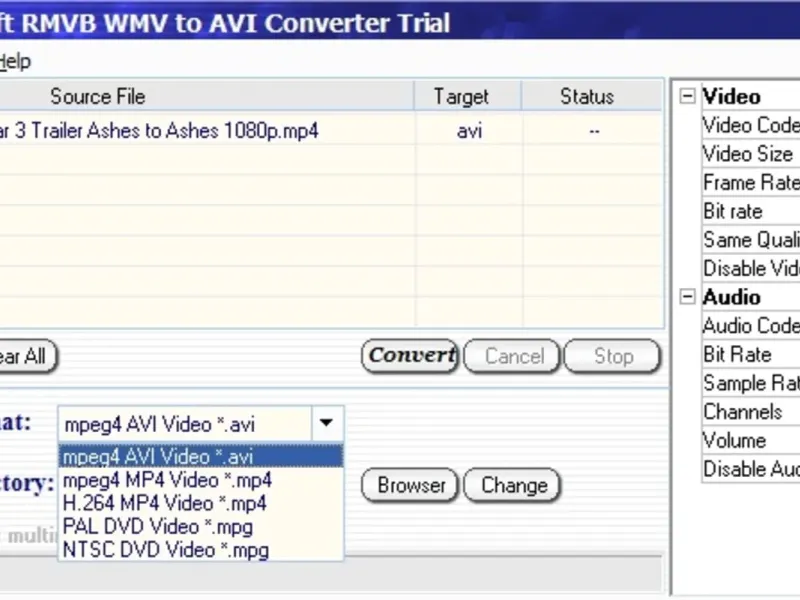The width and height of the screenshot is (800, 600).
Task: Select the Video Size property row
Action: tap(751, 154)
